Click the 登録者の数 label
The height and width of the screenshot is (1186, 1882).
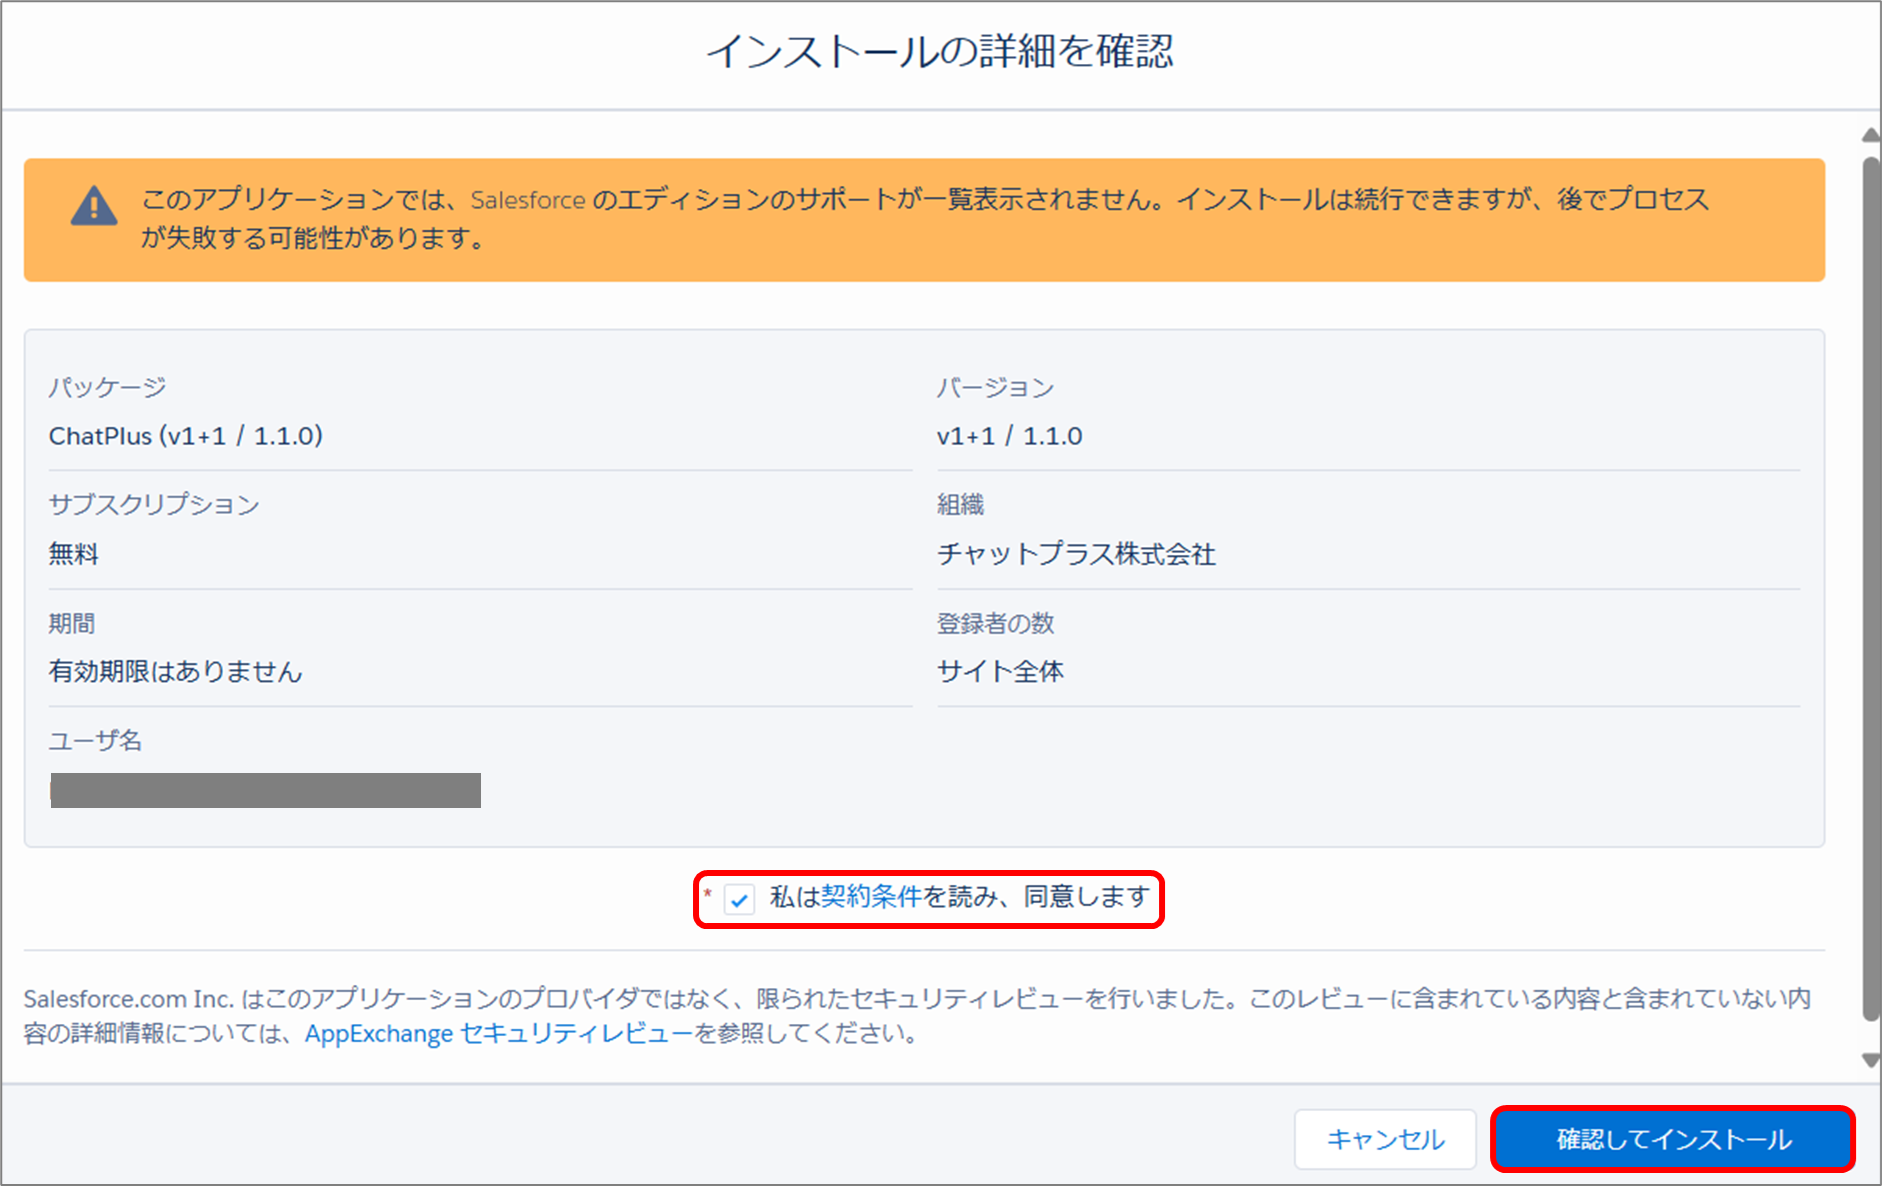[995, 623]
